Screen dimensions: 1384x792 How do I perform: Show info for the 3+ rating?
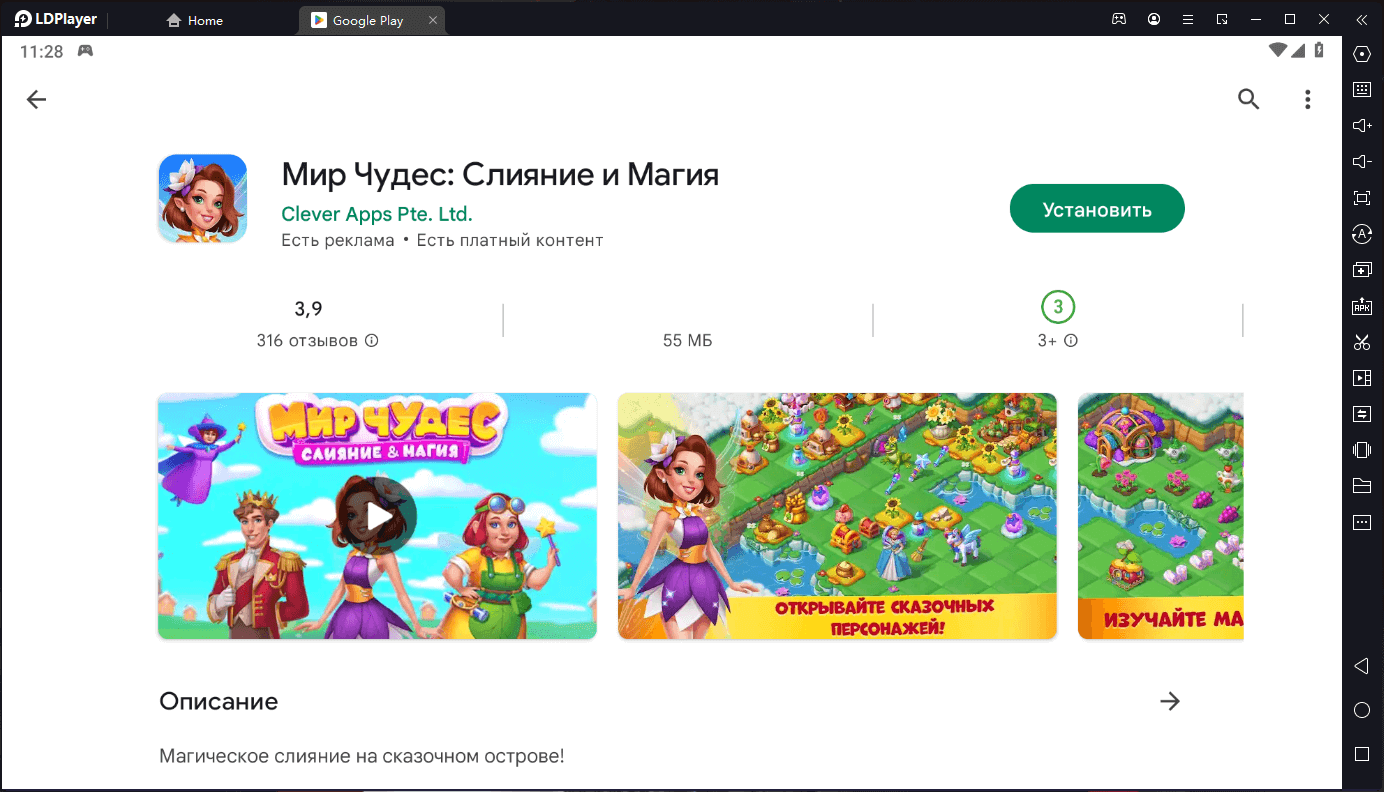pos(1071,341)
